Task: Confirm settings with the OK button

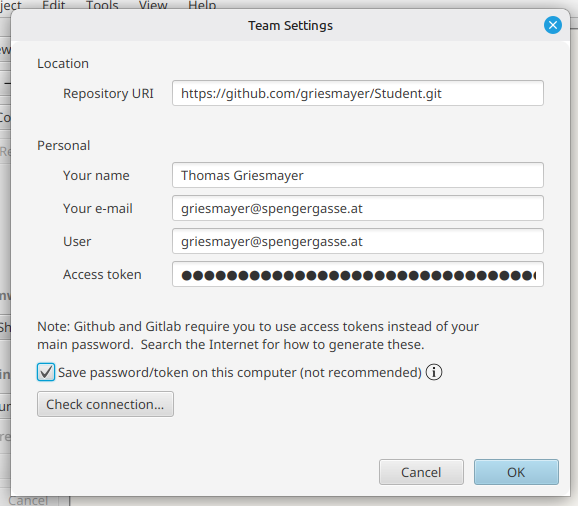Action: point(516,472)
